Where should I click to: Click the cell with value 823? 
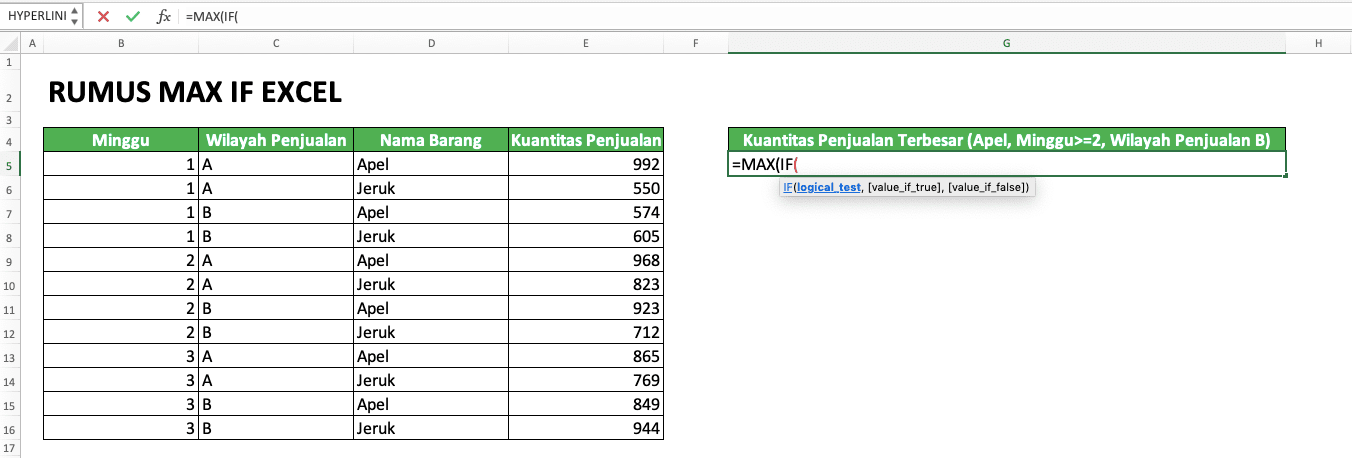(x=585, y=284)
